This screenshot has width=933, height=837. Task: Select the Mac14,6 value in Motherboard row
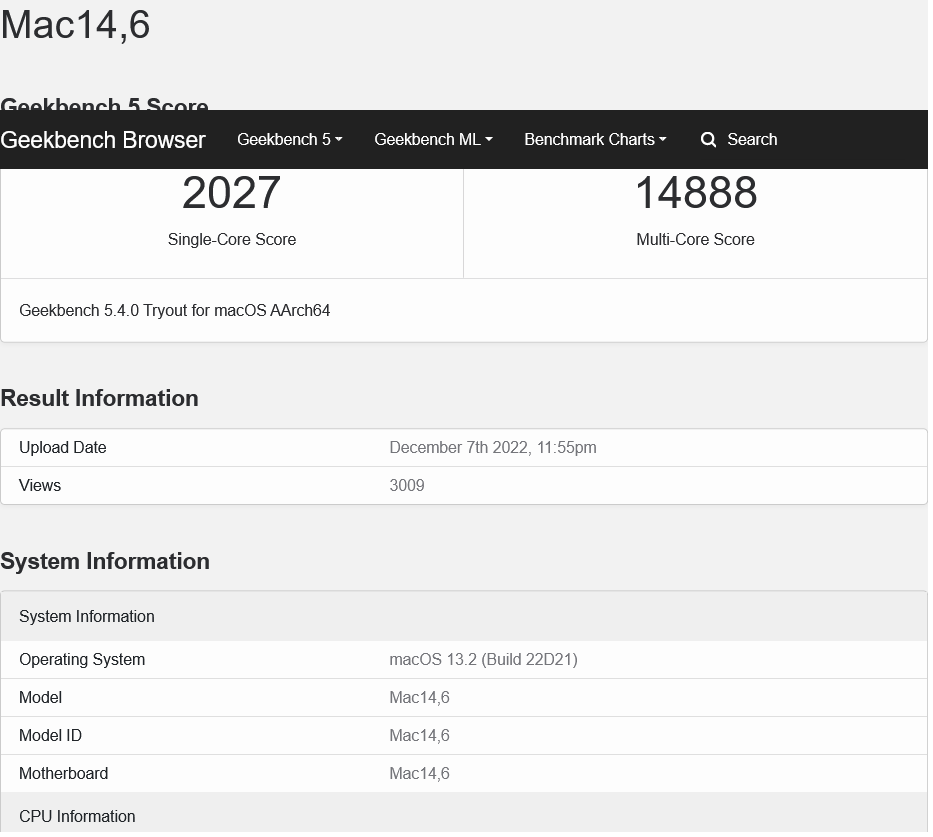[419, 775]
